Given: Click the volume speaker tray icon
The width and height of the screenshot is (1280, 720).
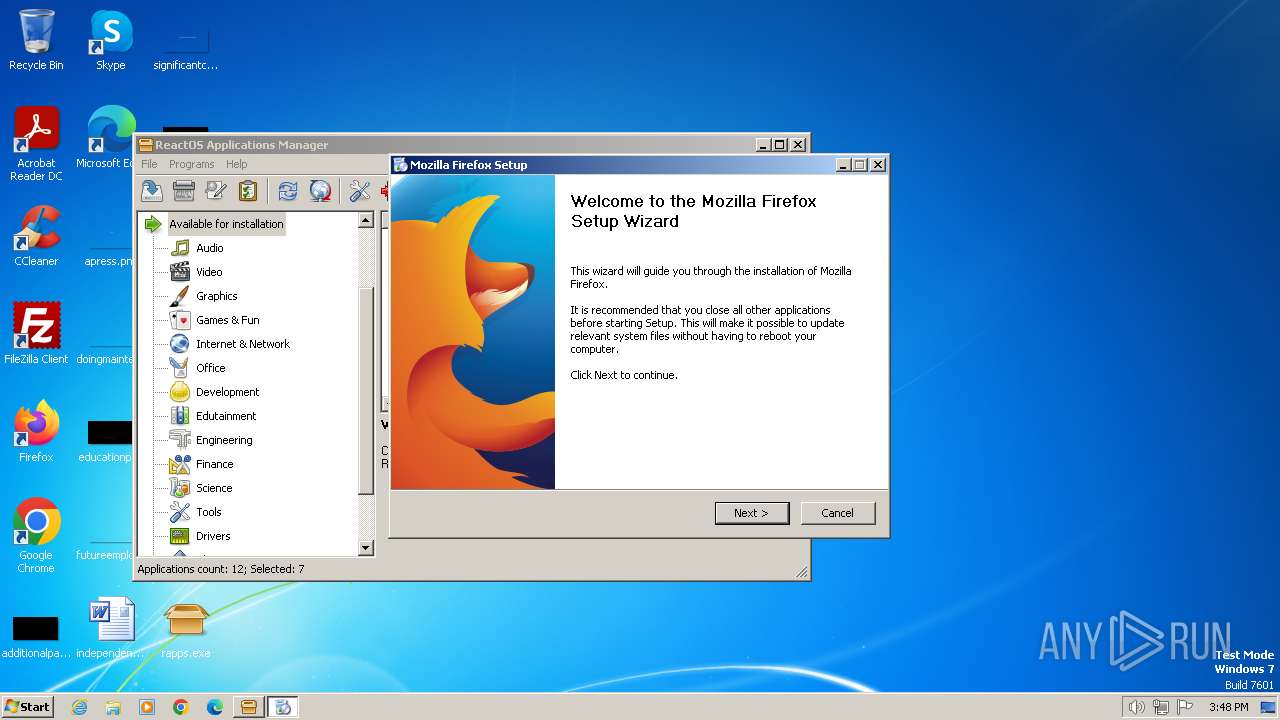Looking at the screenshot, I should (1136, 707).
